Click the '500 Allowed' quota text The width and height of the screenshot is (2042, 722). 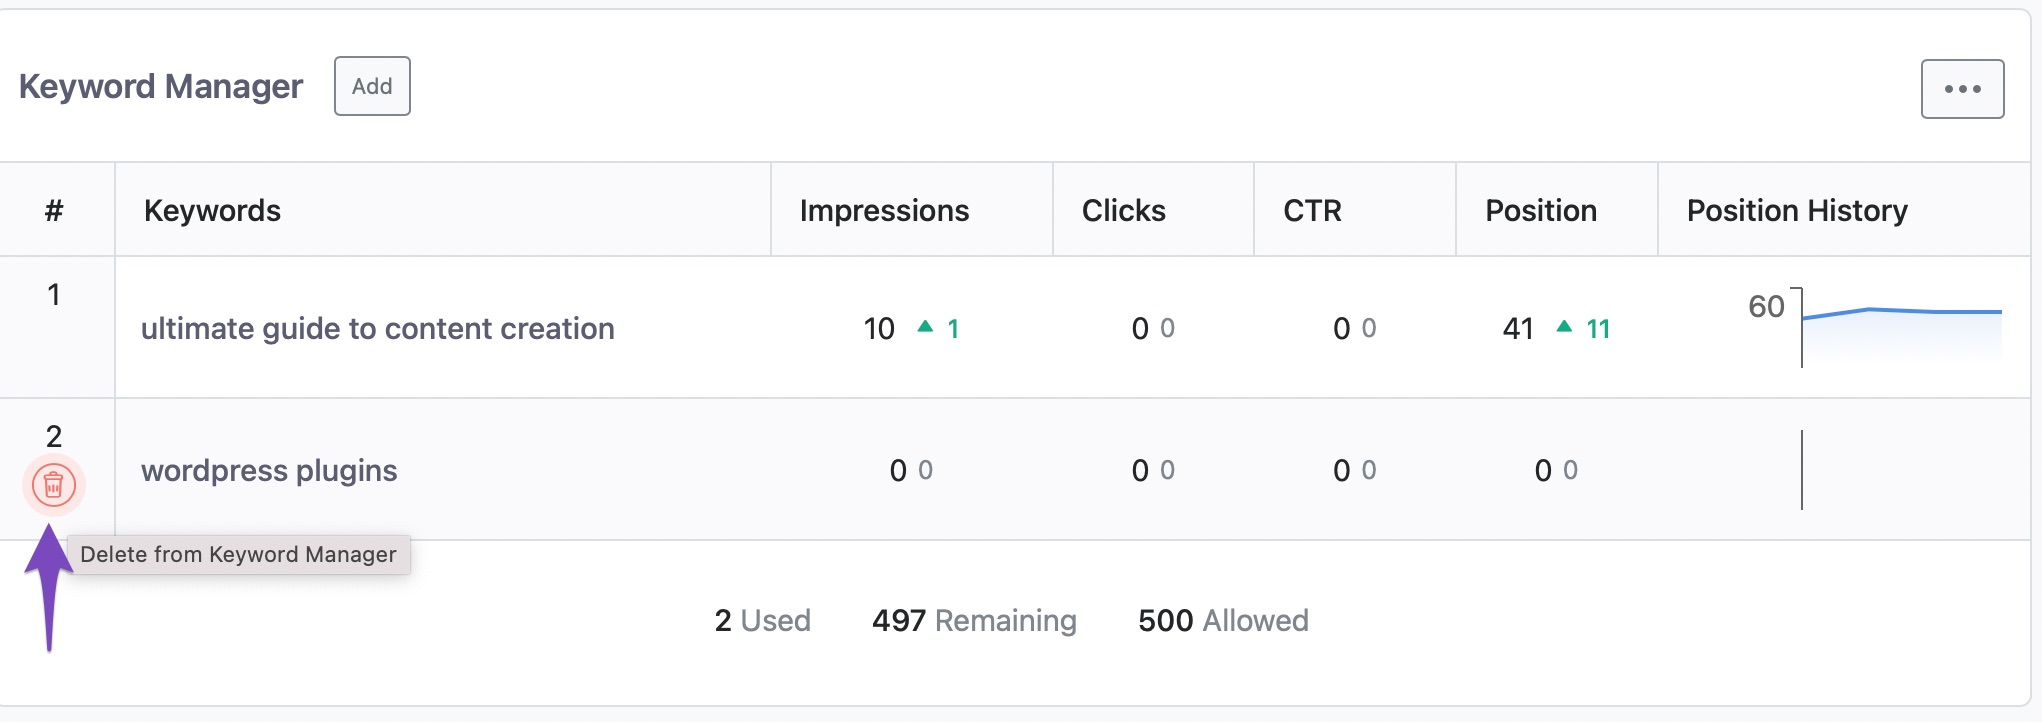click(x=1223, y=621)
